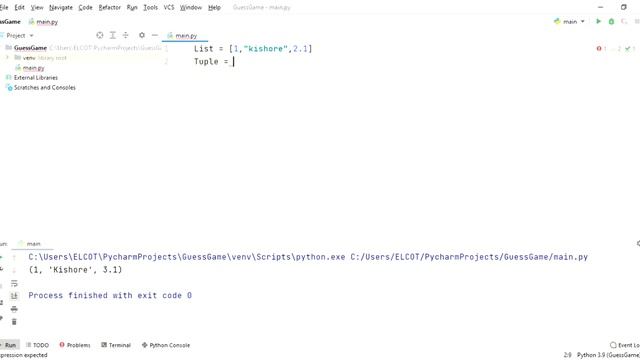Open the Project panel gear options
This screenshot has height=360, width=640.
[142, 35]
